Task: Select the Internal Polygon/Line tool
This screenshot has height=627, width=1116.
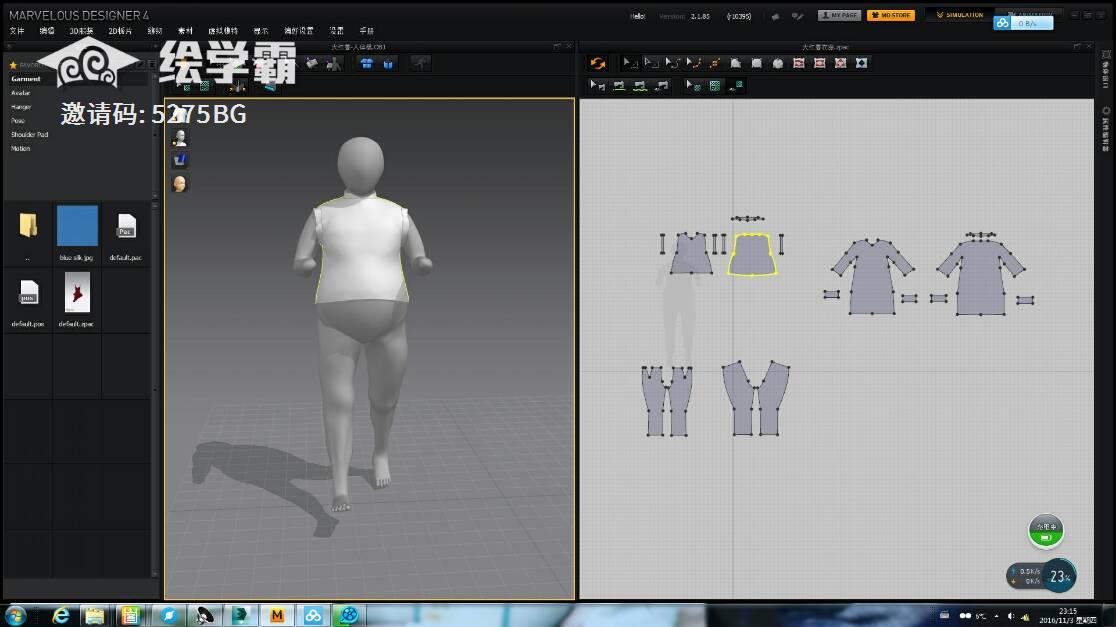Action: point(799,63)
